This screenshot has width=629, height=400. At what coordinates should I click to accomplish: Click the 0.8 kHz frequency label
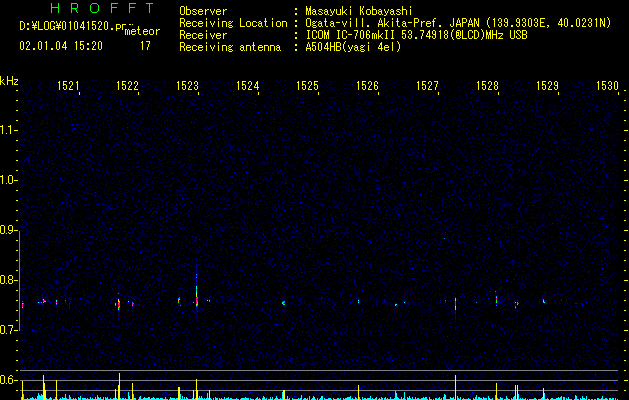pyautogui.click(x=8, y=280)
